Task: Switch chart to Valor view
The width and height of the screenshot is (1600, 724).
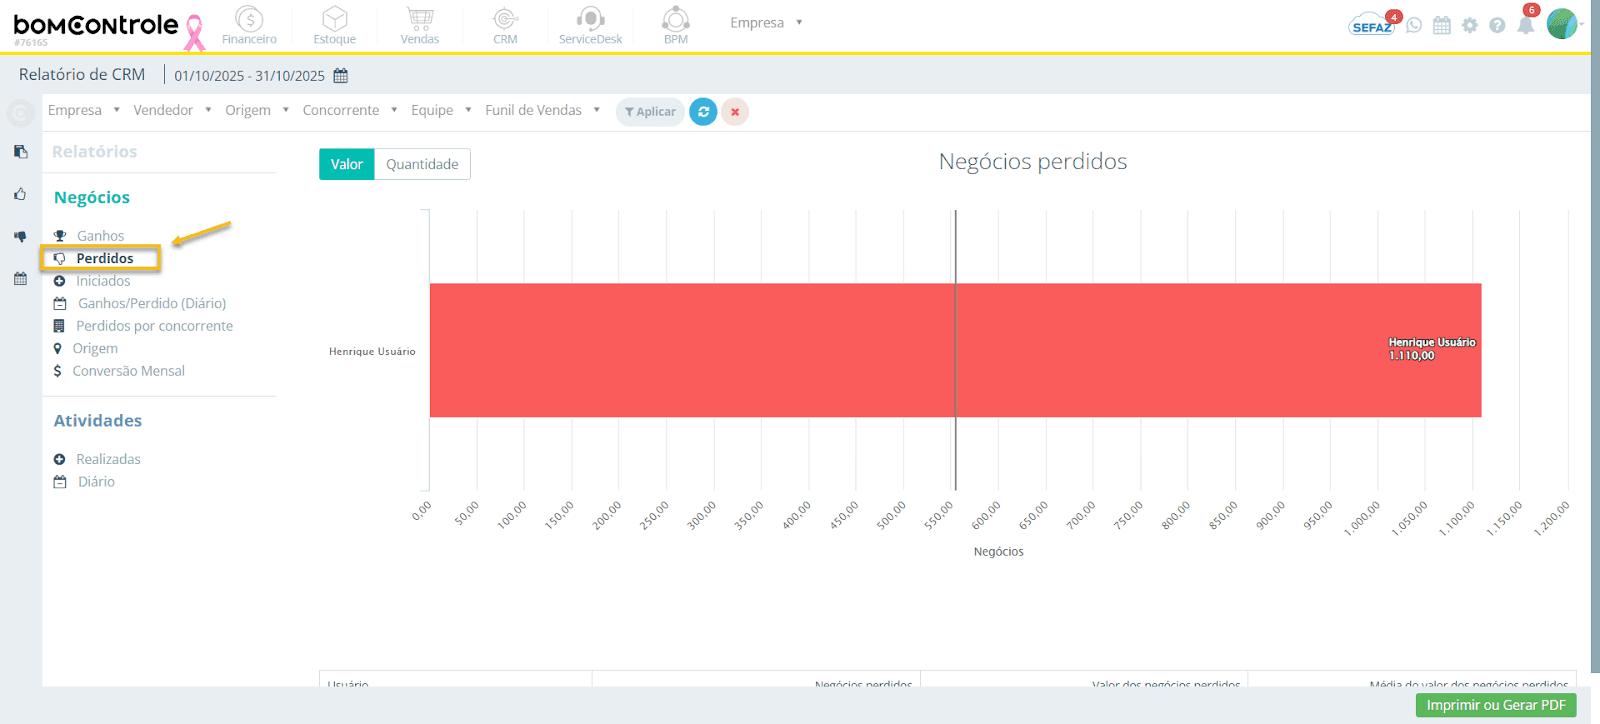Action: click(x=347, y=164)
